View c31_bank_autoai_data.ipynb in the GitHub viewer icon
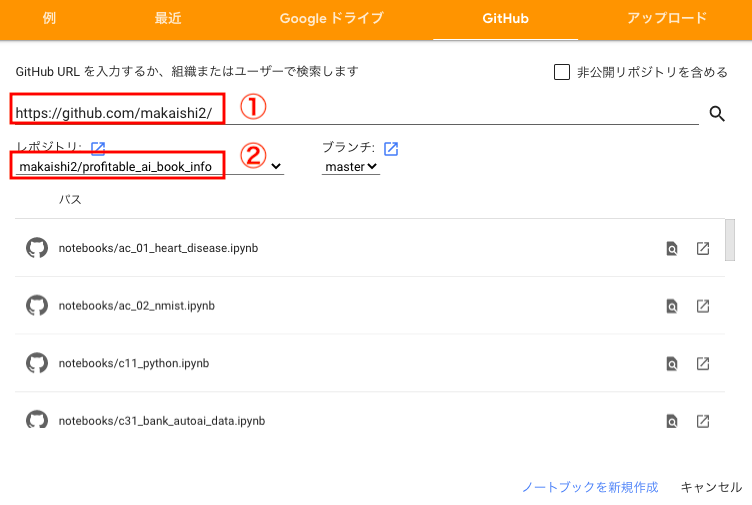The image size is (752, 505). (672, 421)
